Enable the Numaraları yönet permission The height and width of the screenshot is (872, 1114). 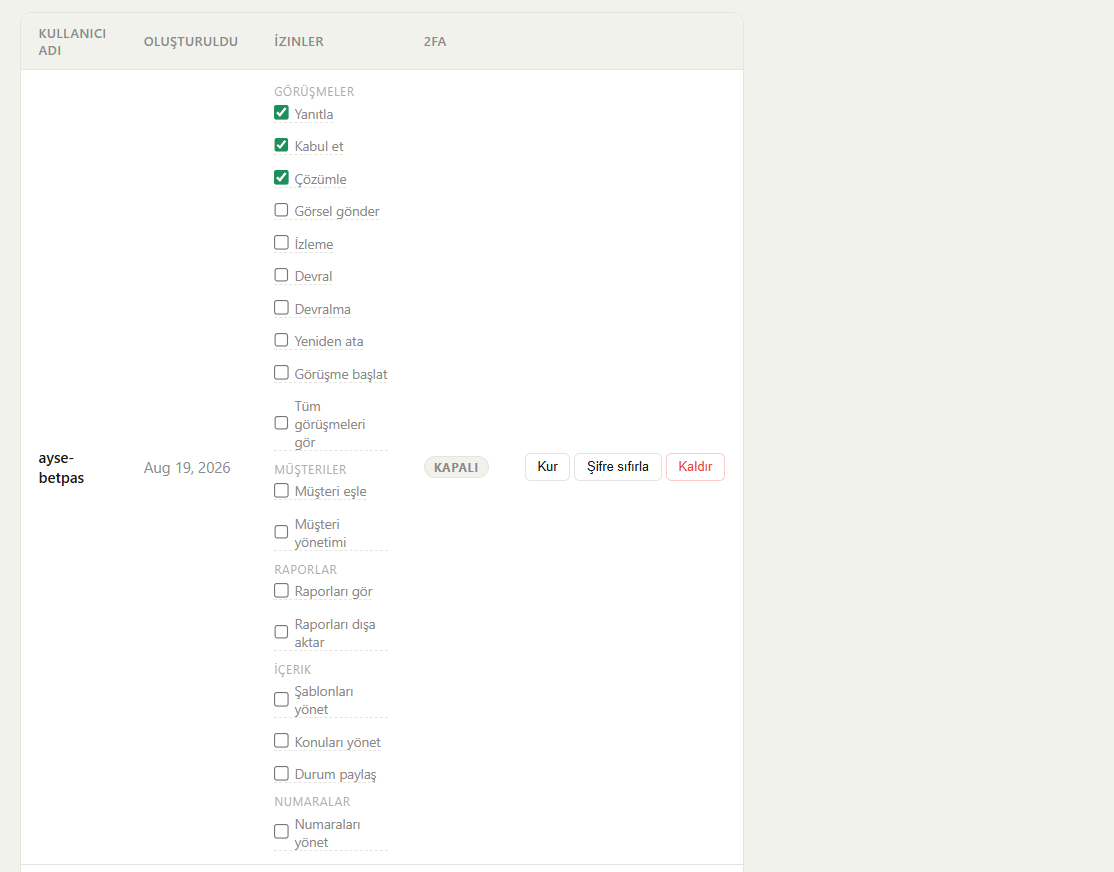[x=281, y=831]
